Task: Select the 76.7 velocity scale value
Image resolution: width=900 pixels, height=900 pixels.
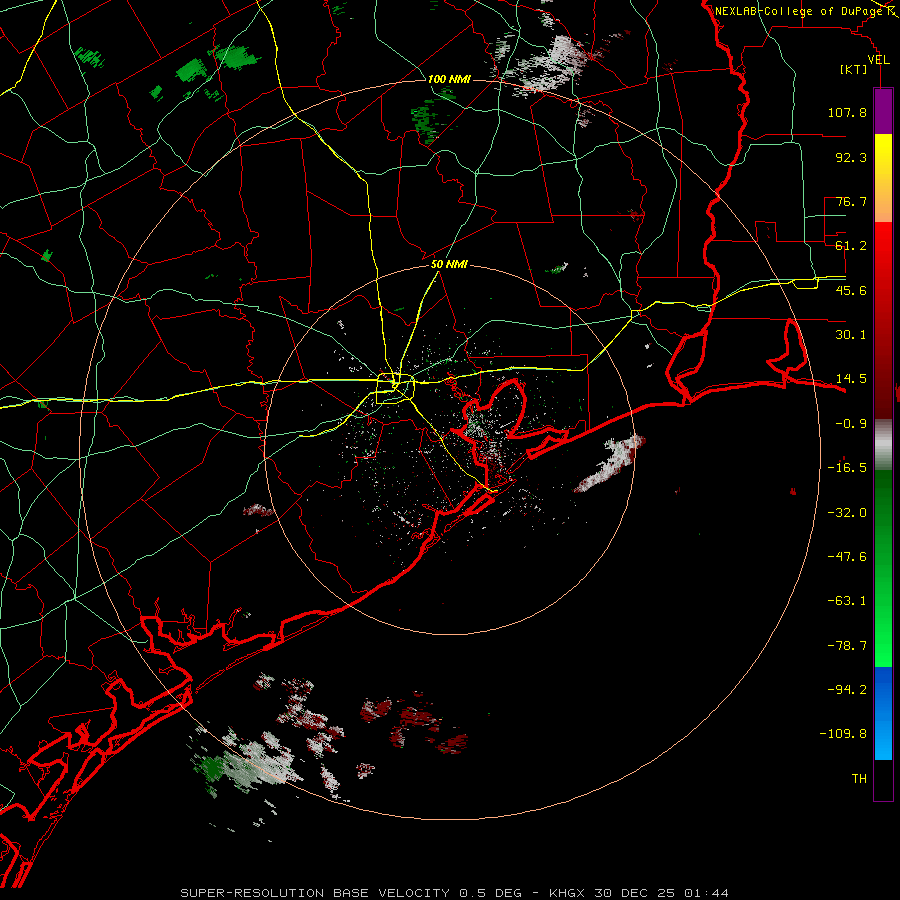Action: click(851, 201)
